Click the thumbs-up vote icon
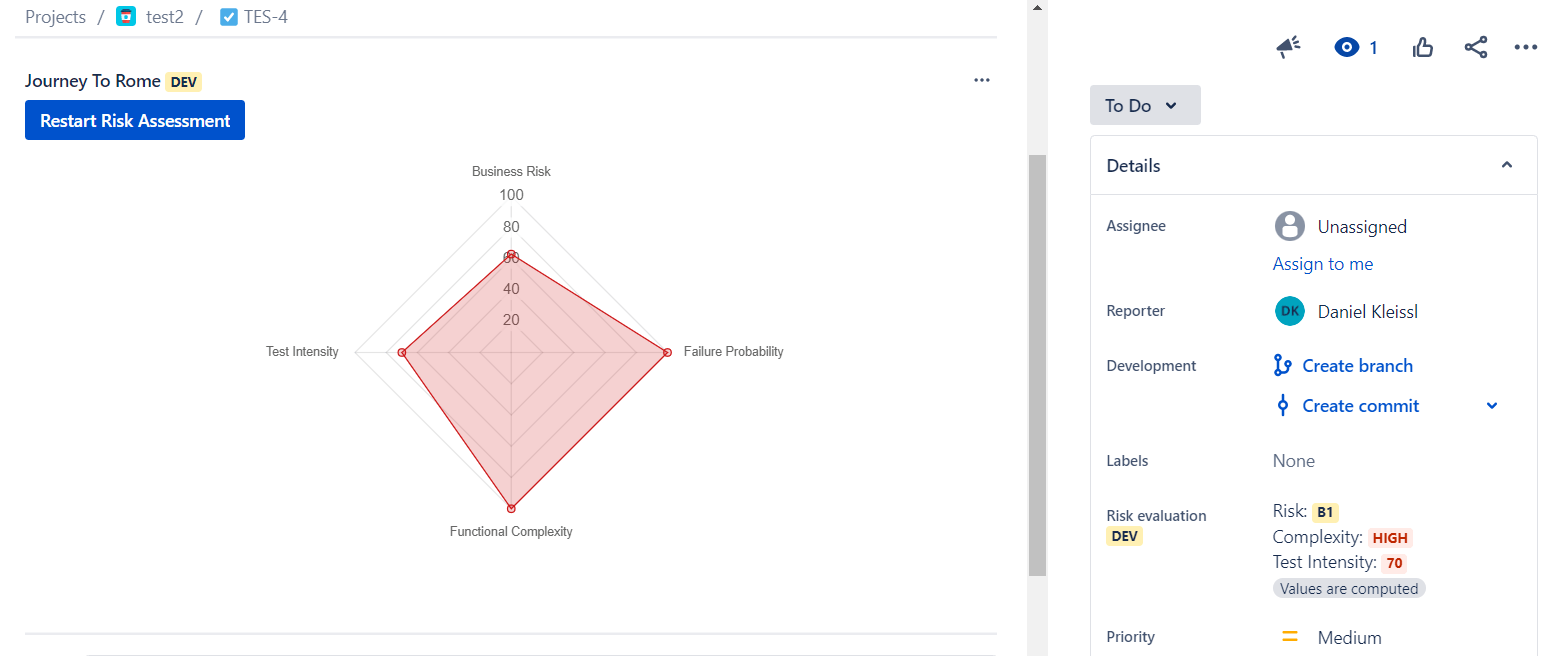The height and width of the screenshot is (656, 1545). pyautogui.click(x=1423, y=47)
